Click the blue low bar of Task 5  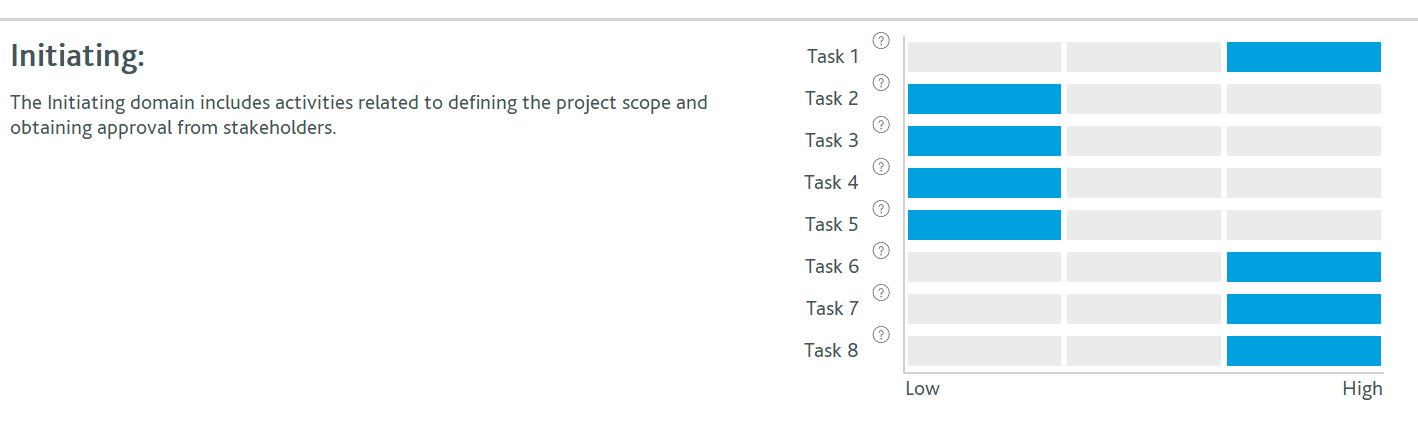984,225
